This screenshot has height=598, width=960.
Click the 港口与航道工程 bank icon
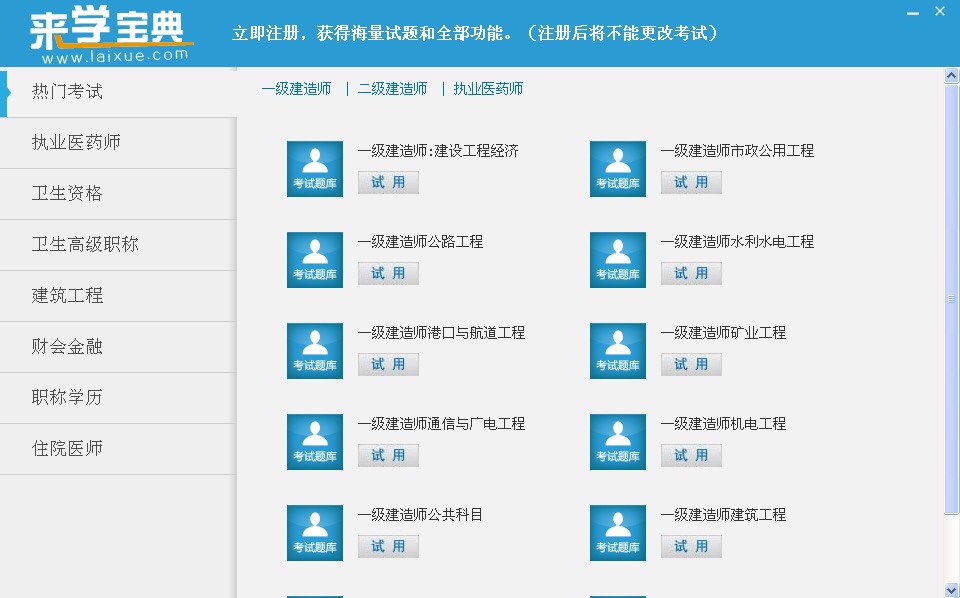314,350
